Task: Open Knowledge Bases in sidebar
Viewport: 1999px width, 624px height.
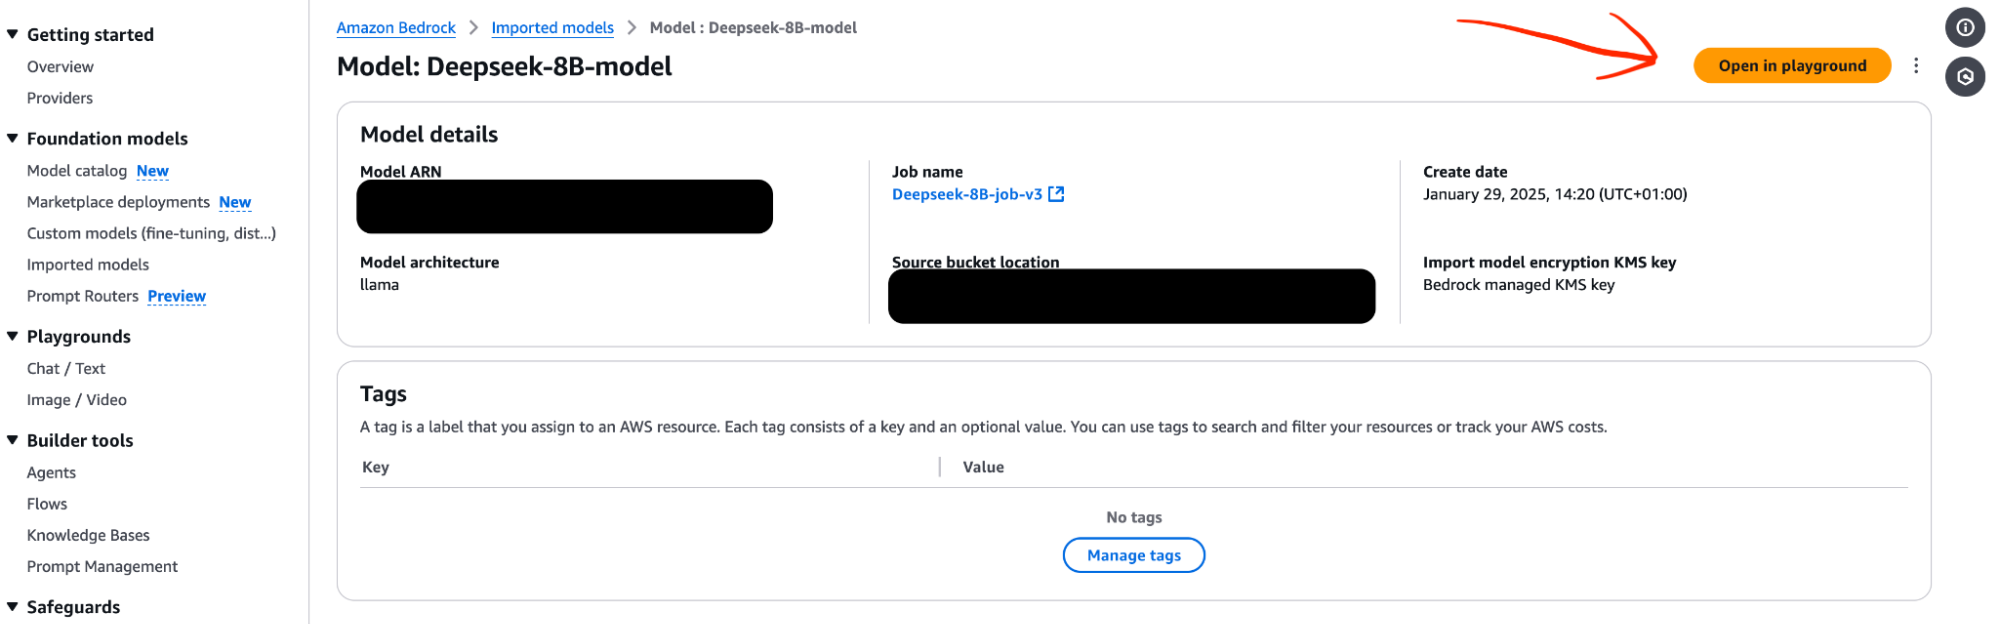Action: point(88,535)
